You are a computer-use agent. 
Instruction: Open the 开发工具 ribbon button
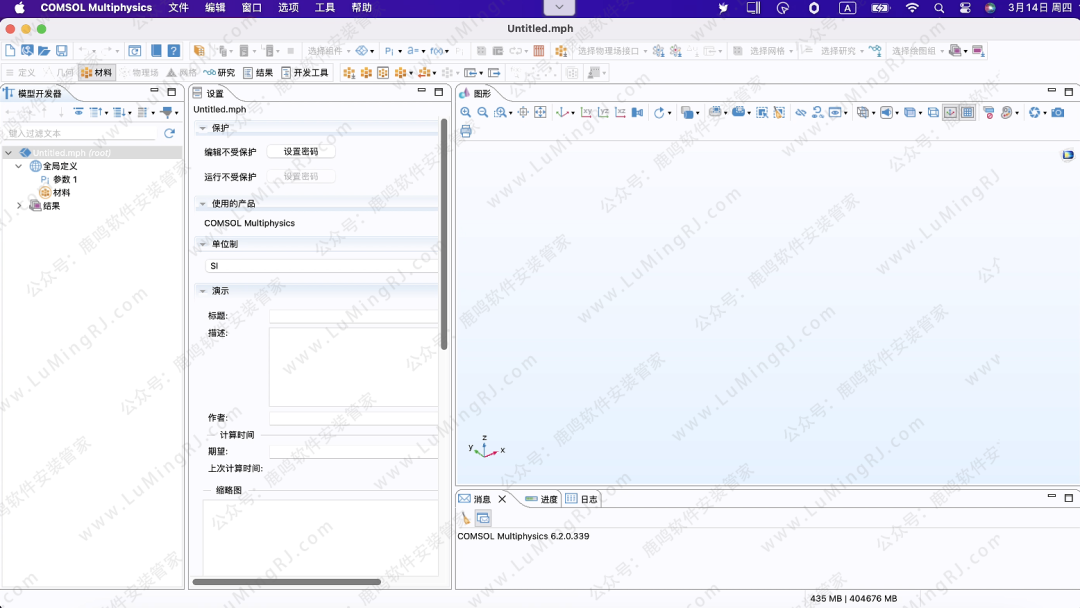305,73
